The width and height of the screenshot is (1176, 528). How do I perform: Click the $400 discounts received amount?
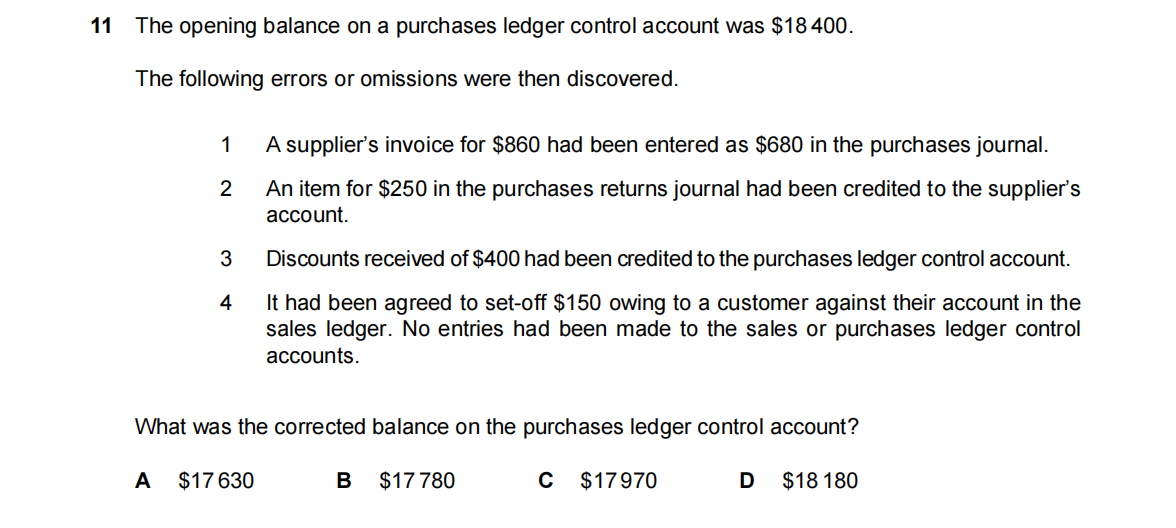[x=495, y=259]
